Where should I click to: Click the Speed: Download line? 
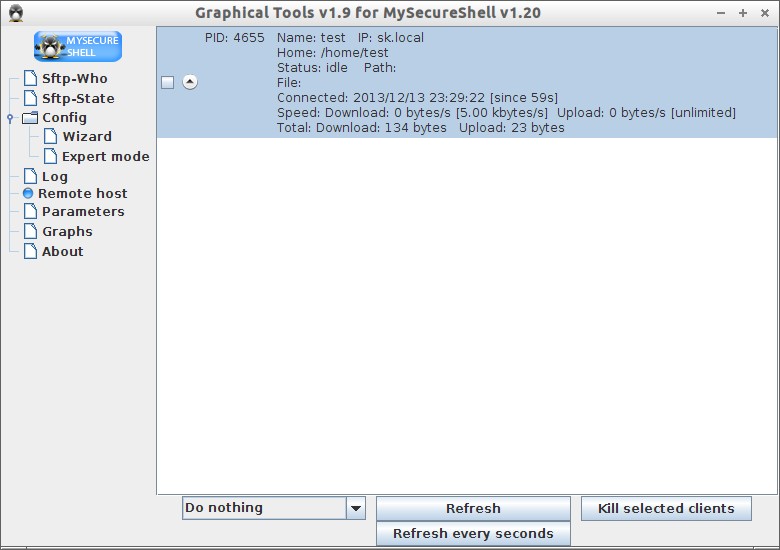(506, 113)
